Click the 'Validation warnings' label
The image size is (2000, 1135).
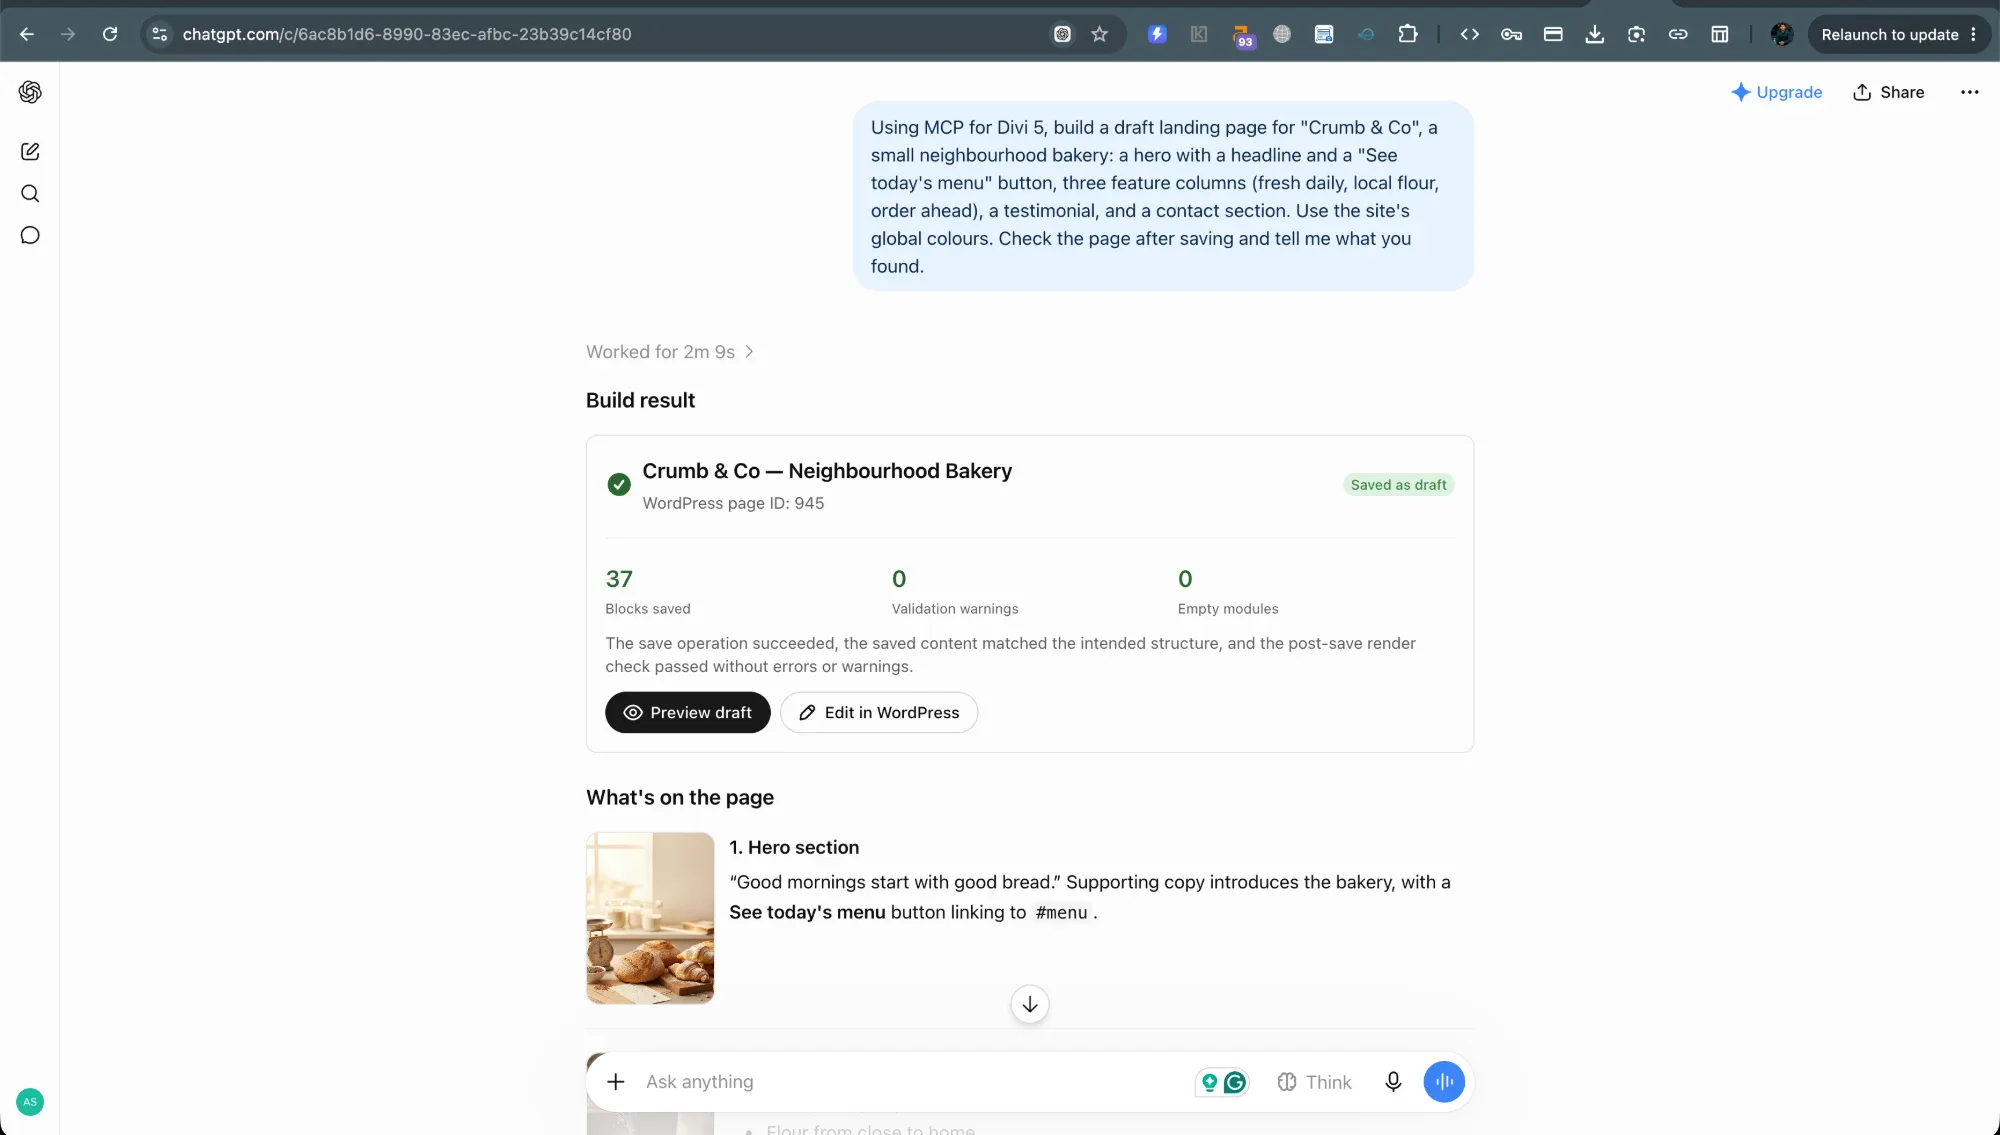pos(955,608)
